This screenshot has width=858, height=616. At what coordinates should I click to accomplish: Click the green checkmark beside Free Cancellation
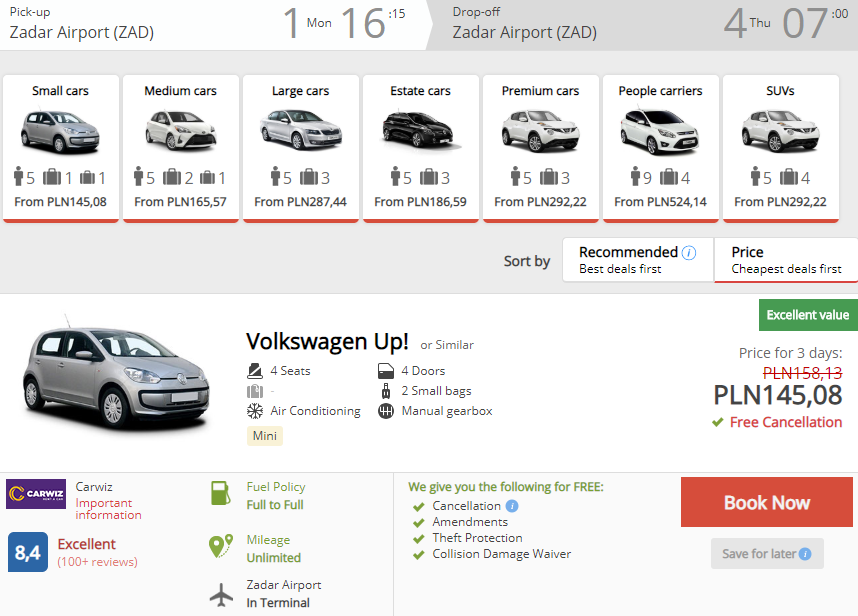click(717, 422)
